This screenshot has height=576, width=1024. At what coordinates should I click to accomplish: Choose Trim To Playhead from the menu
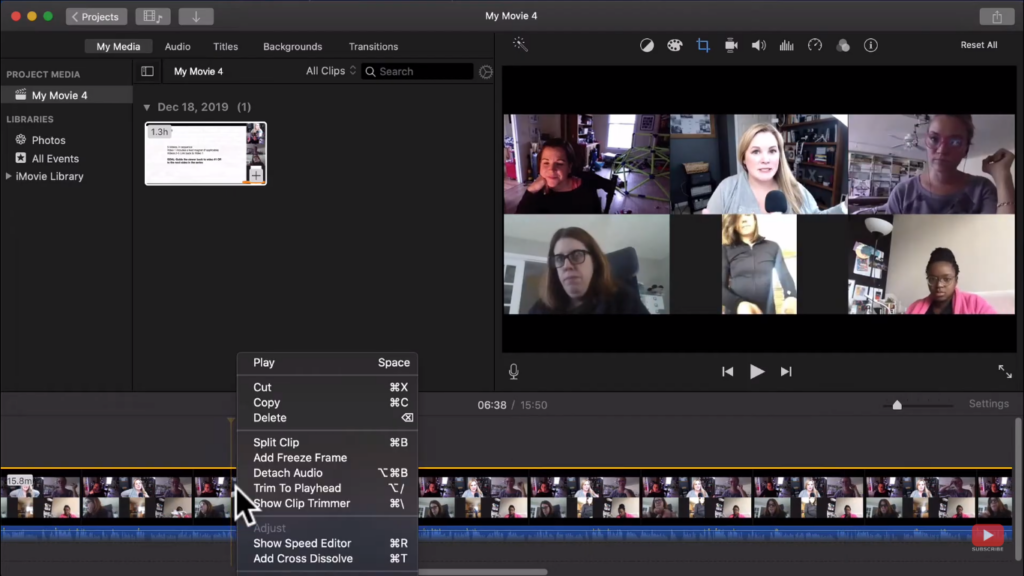point(327,488)
